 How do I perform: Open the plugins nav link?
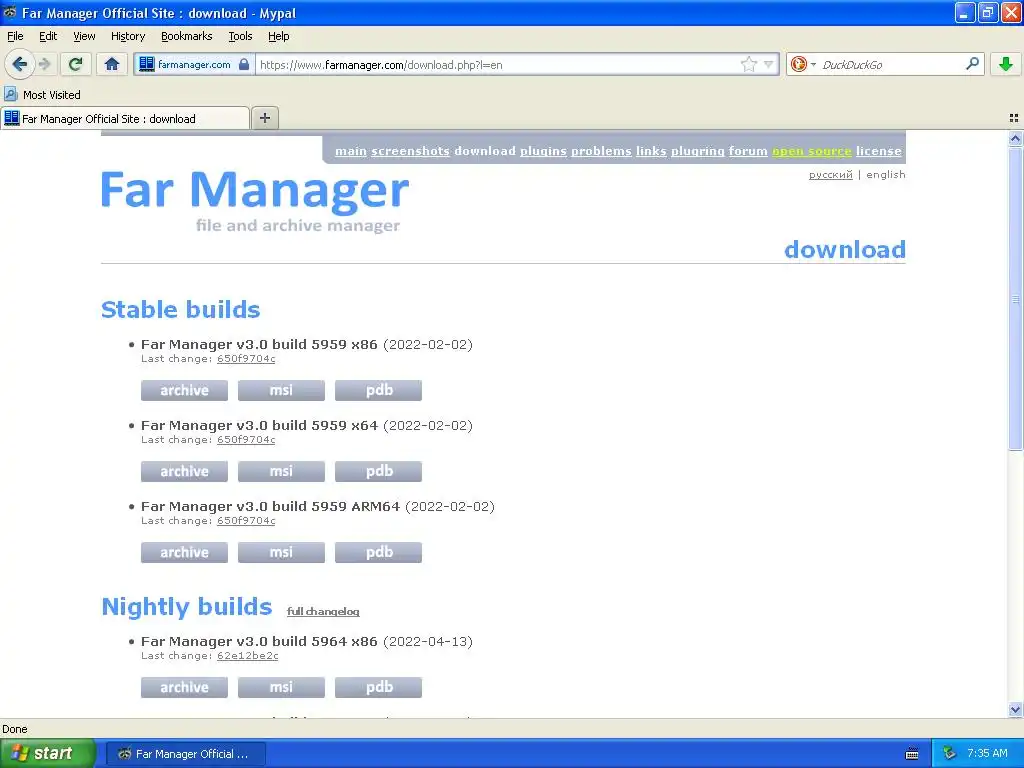pos(543,151)
